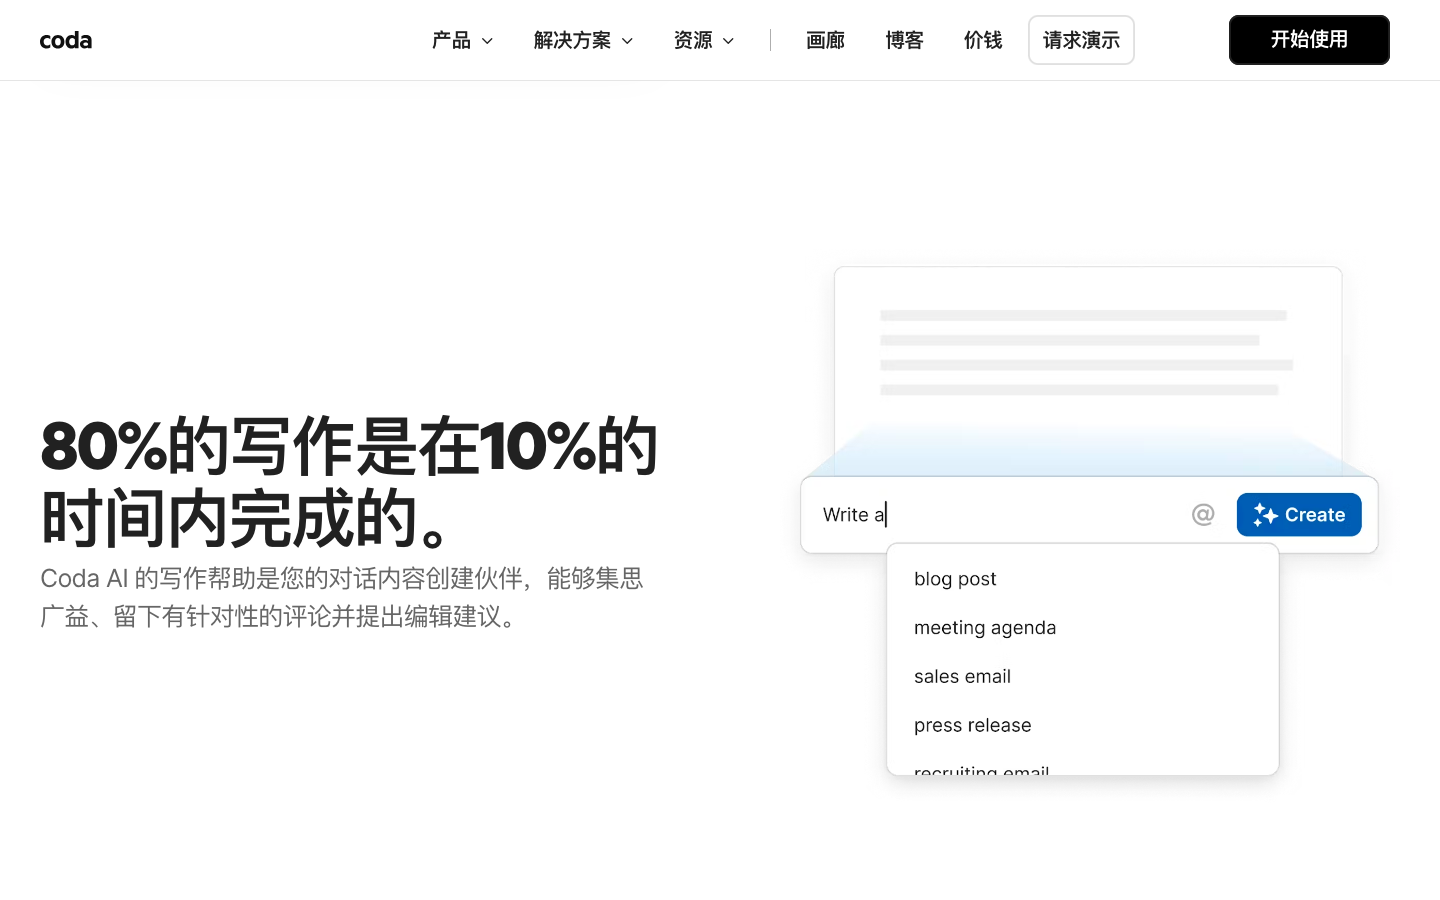Choose the meeting agenda suggestion

(x=984, y=628)
